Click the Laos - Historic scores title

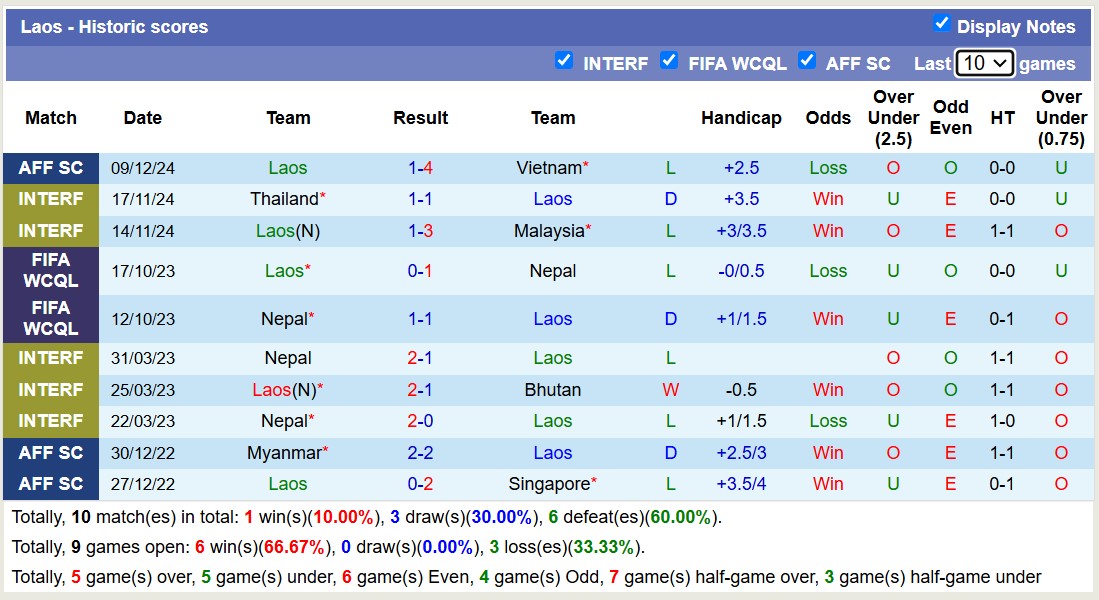click(114, 26)
